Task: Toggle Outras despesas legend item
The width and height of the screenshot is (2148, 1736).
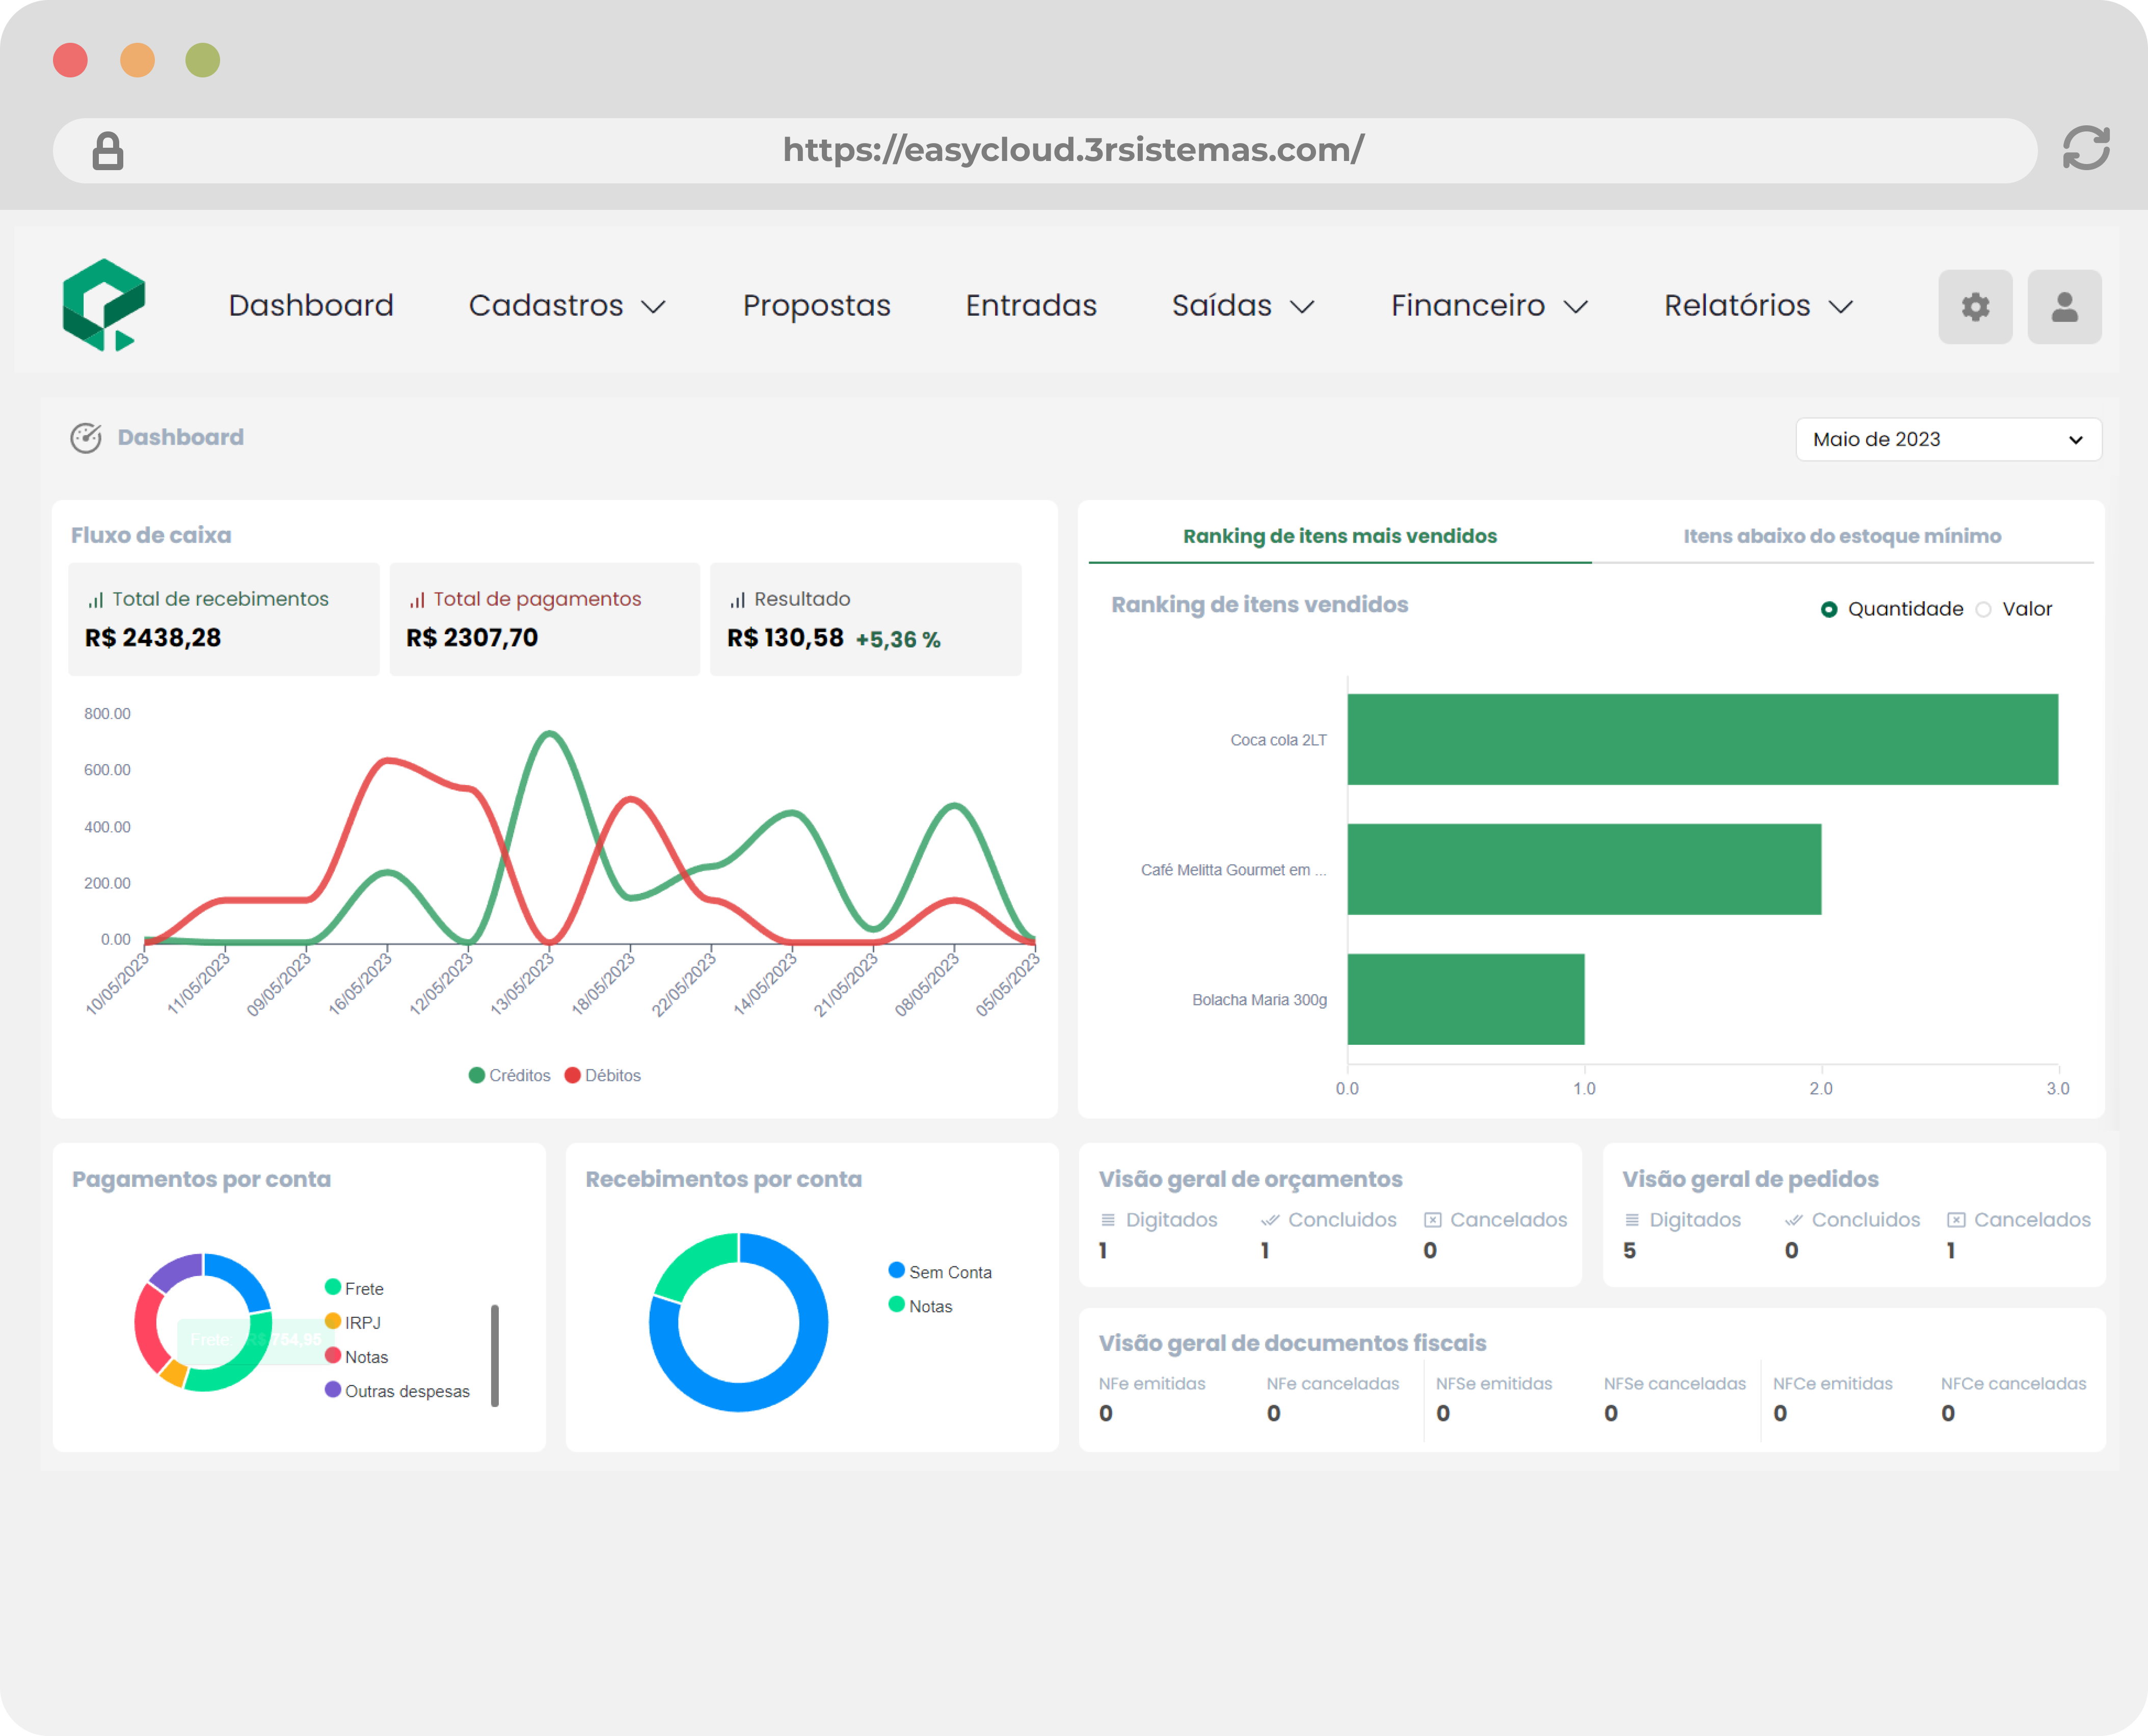Action: pos(398,1391)
